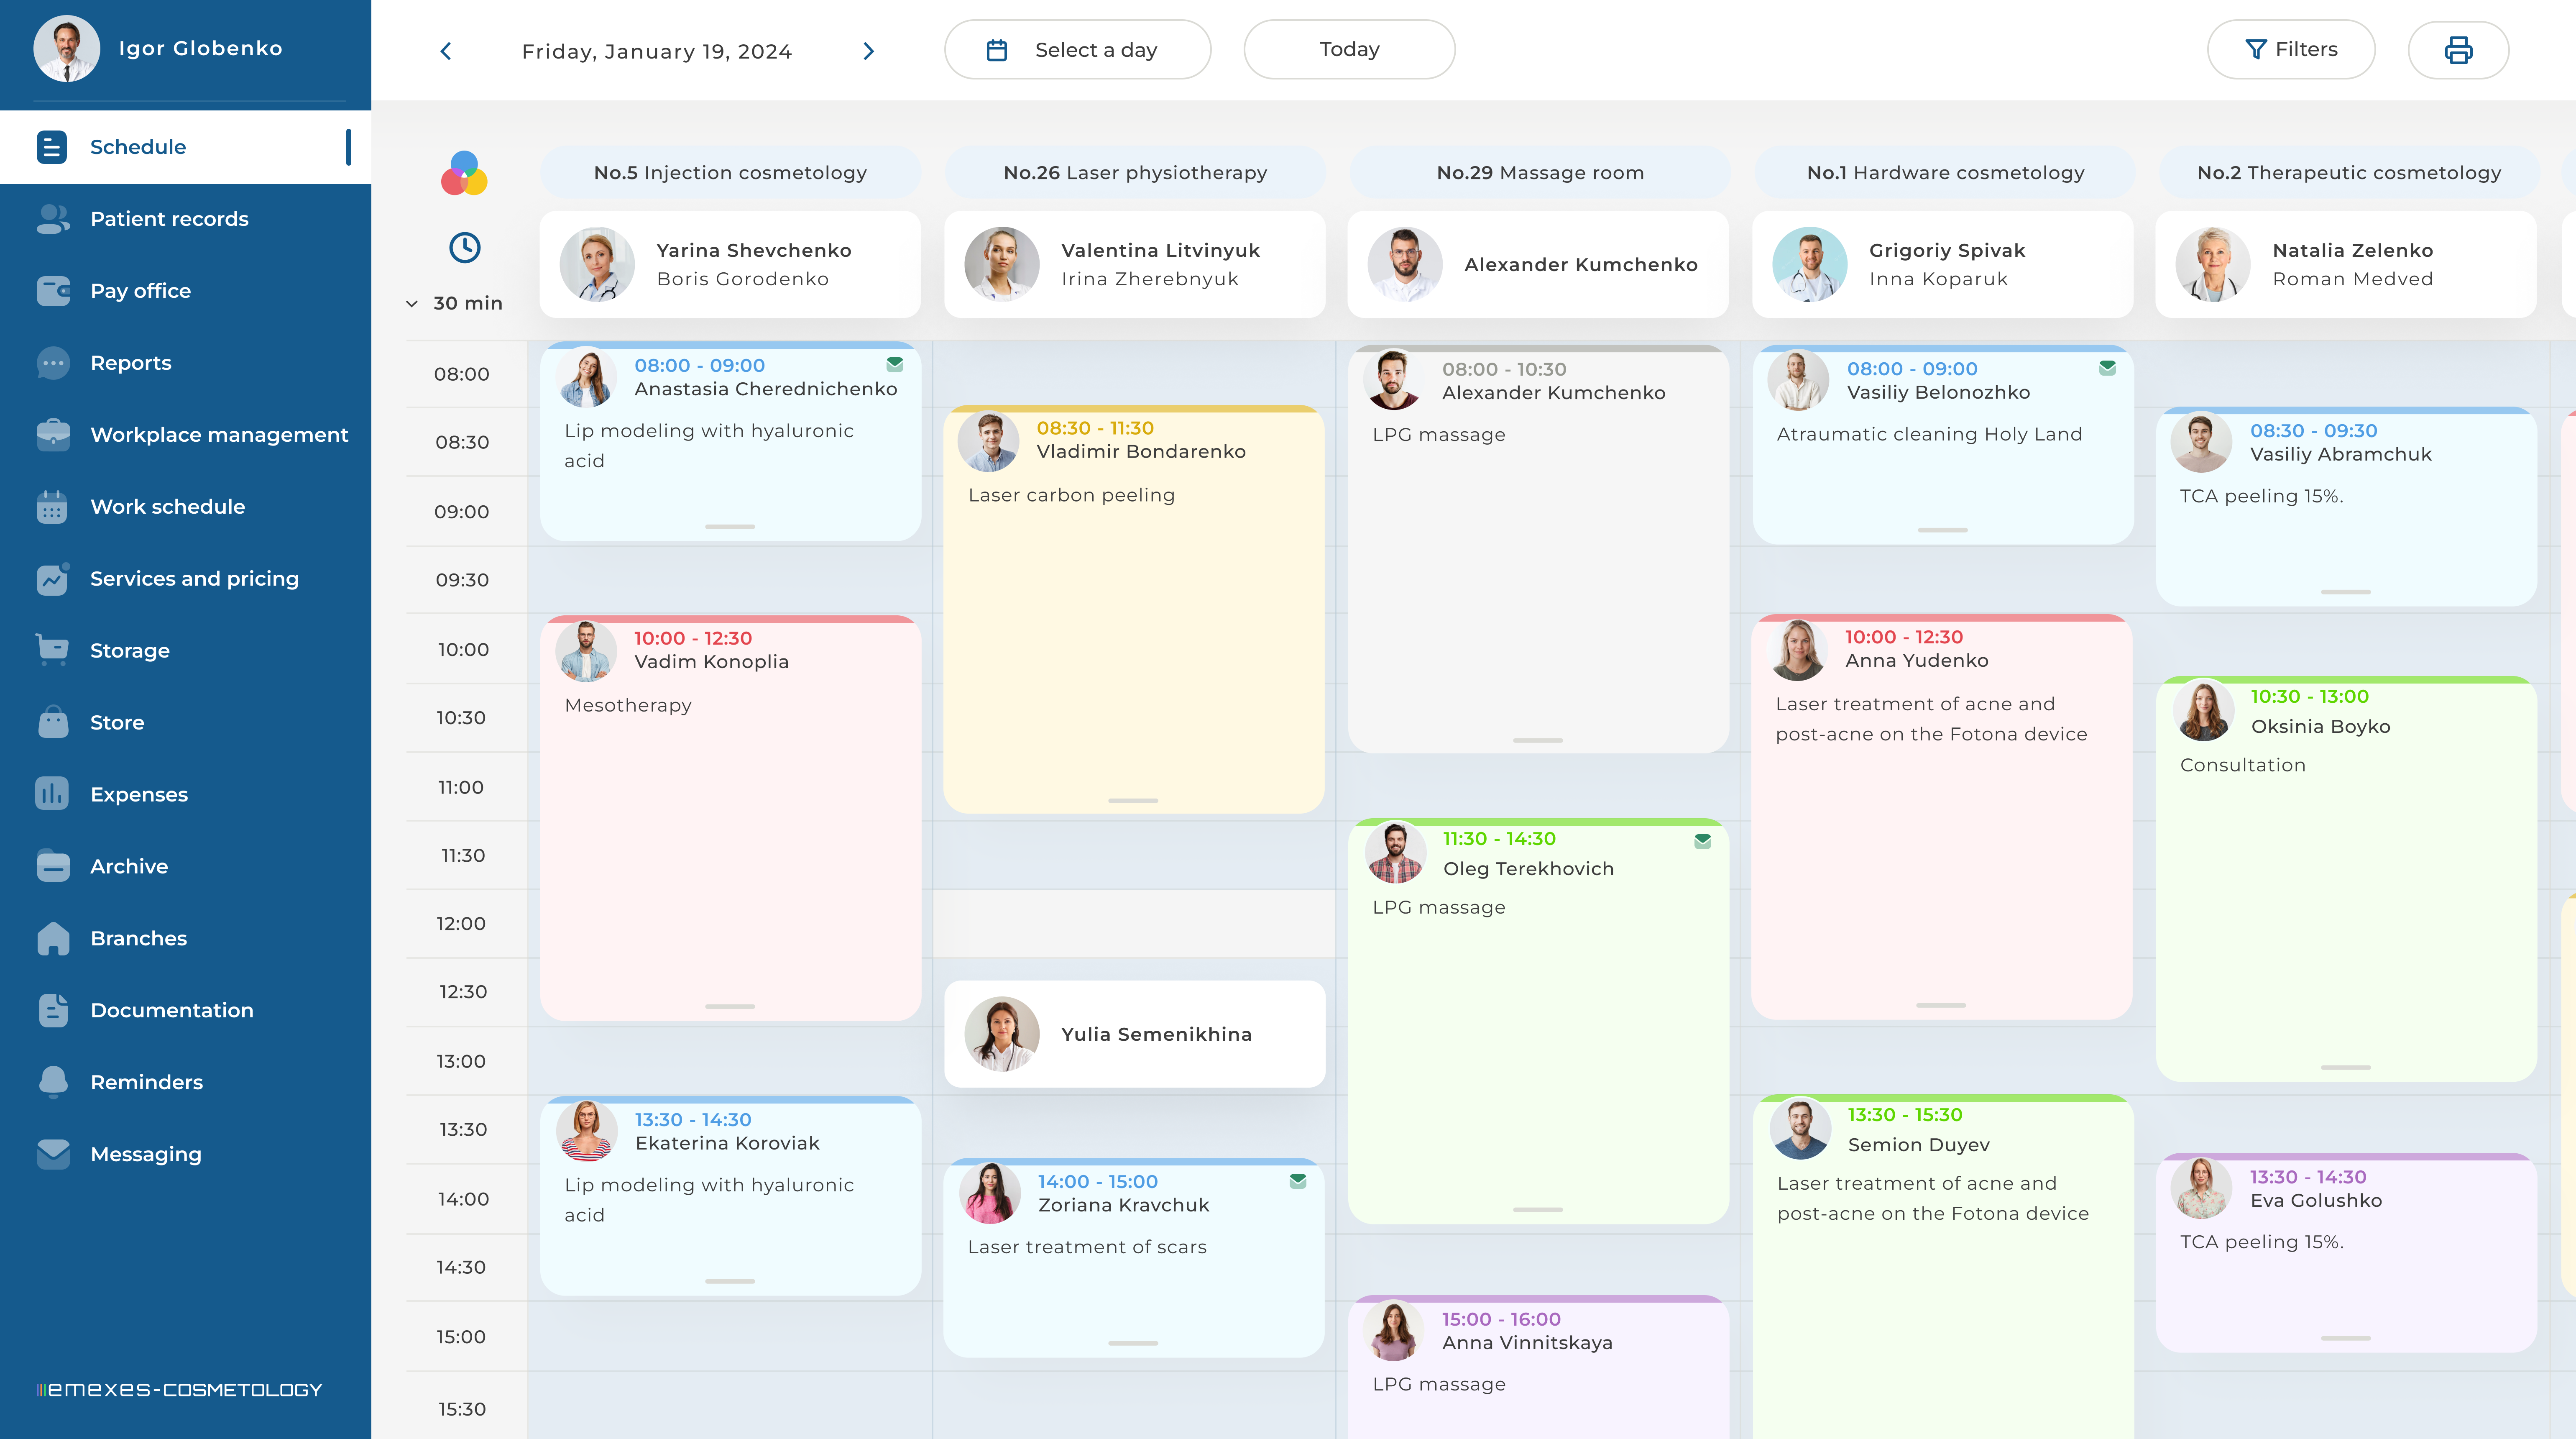Open the Select a day date picker
The image size is (2576, 1439).
pyautogui.click(x=1077, y=50)
